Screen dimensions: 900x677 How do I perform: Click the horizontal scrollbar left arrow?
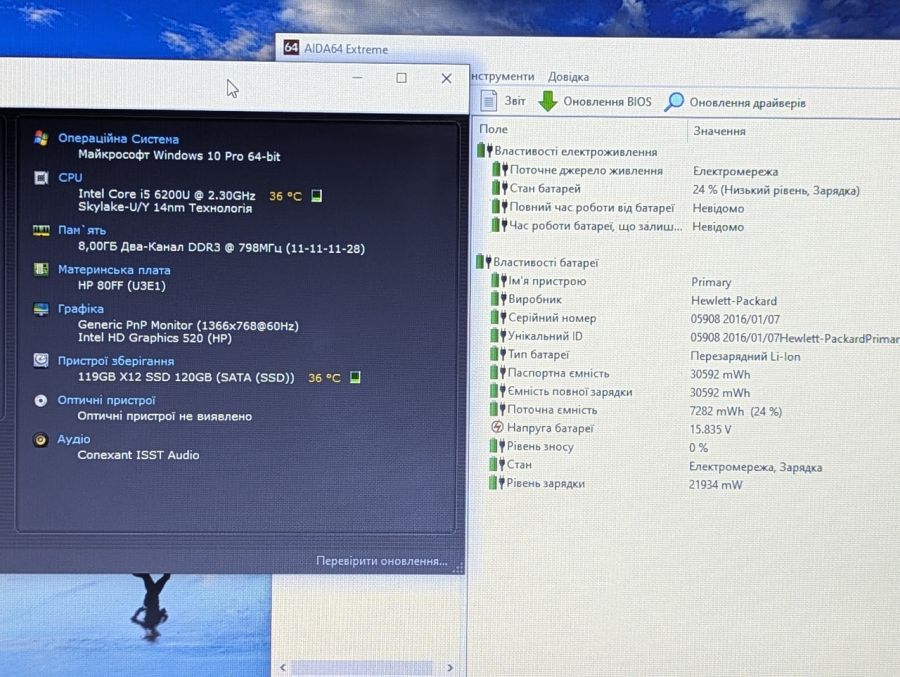point(283,667)
